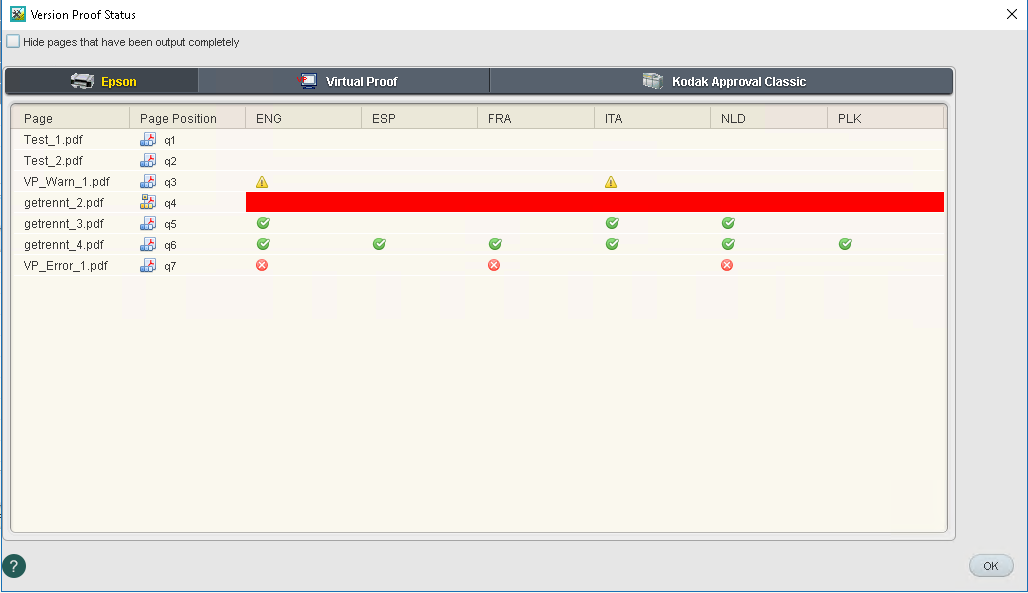Click warning icon for VP_Warn_1.pdf under ITA
This screenshot has height=593, width=1028.
point(611,182)
